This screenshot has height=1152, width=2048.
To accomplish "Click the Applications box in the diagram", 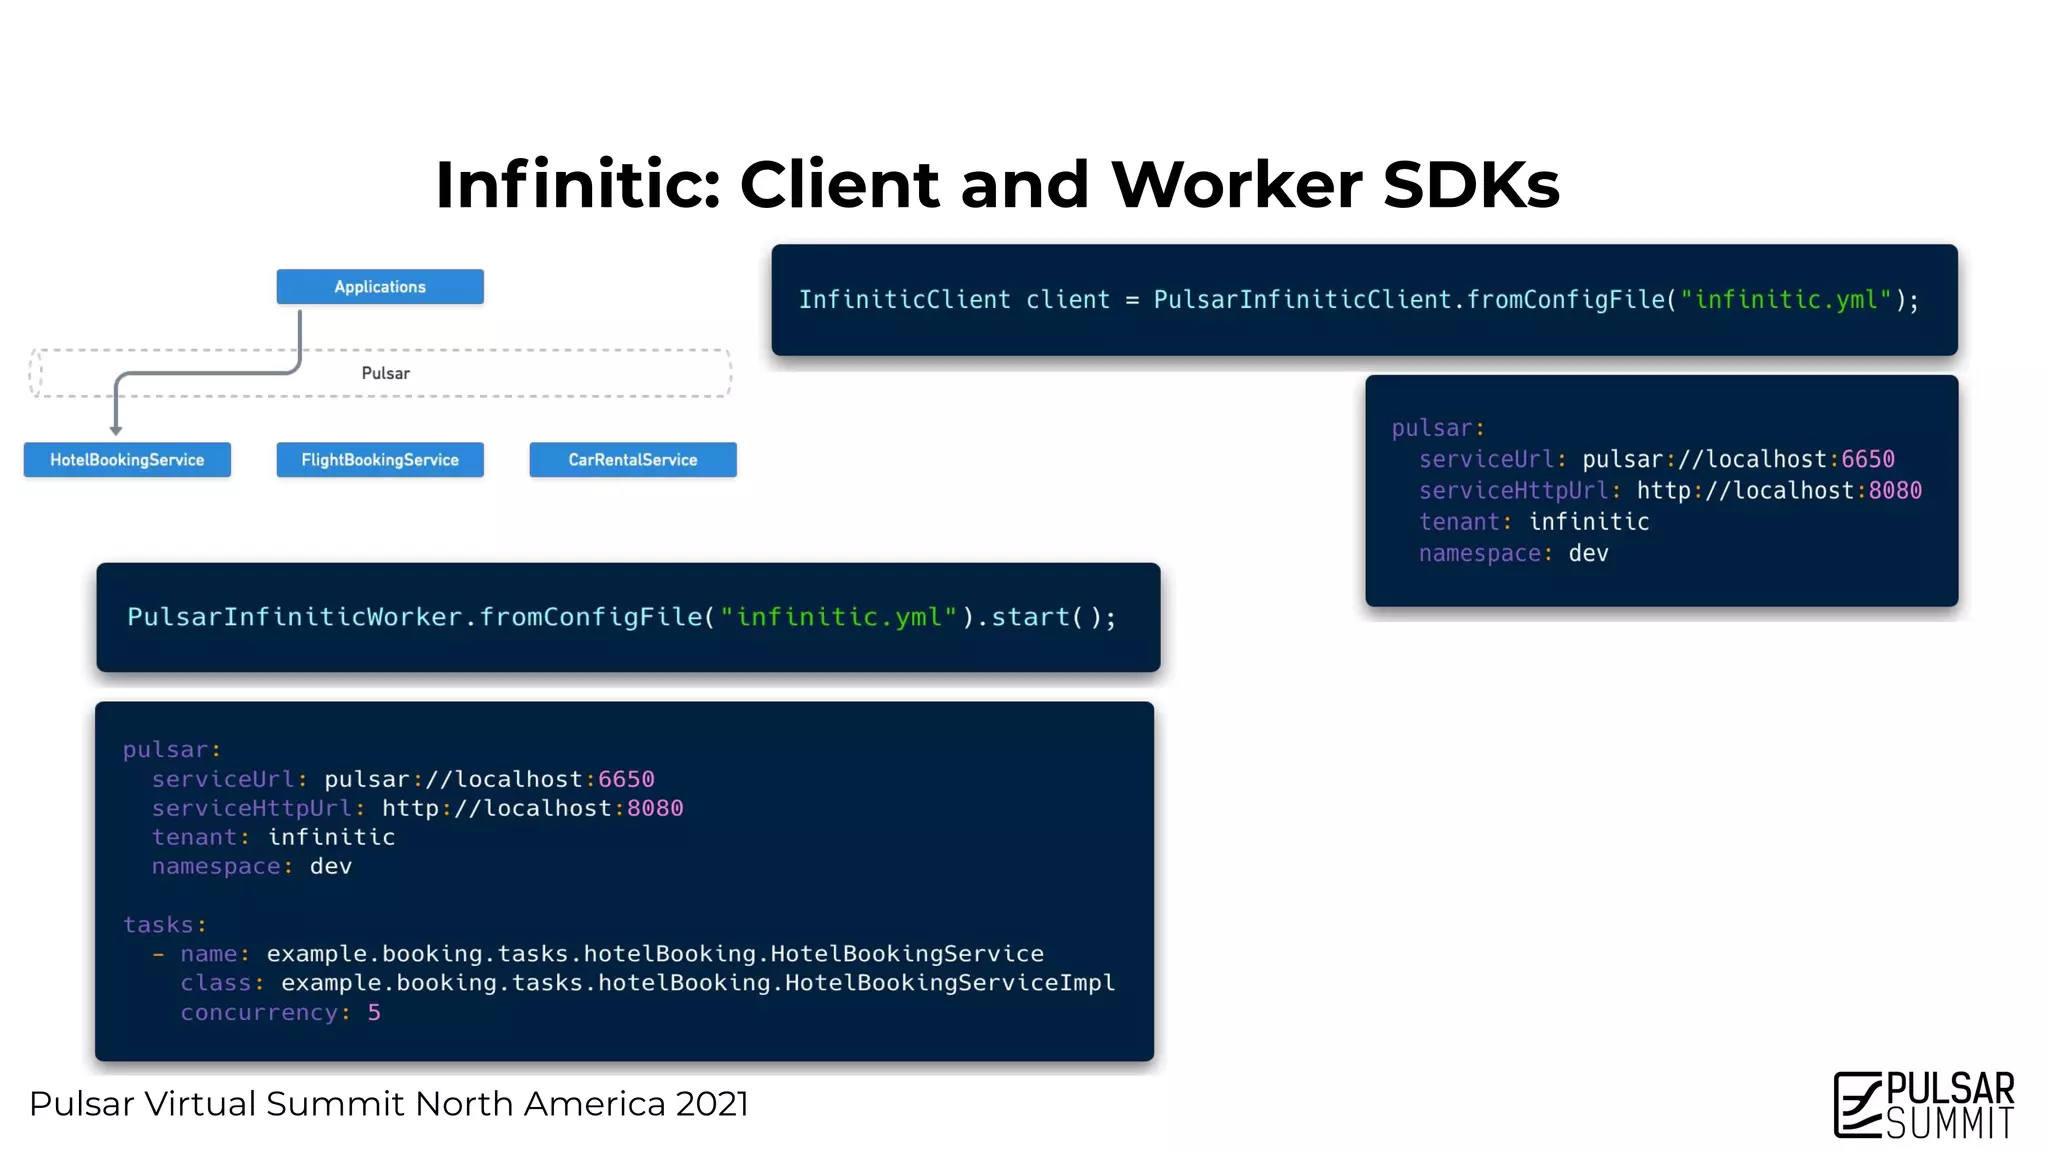I will [380, 287].
